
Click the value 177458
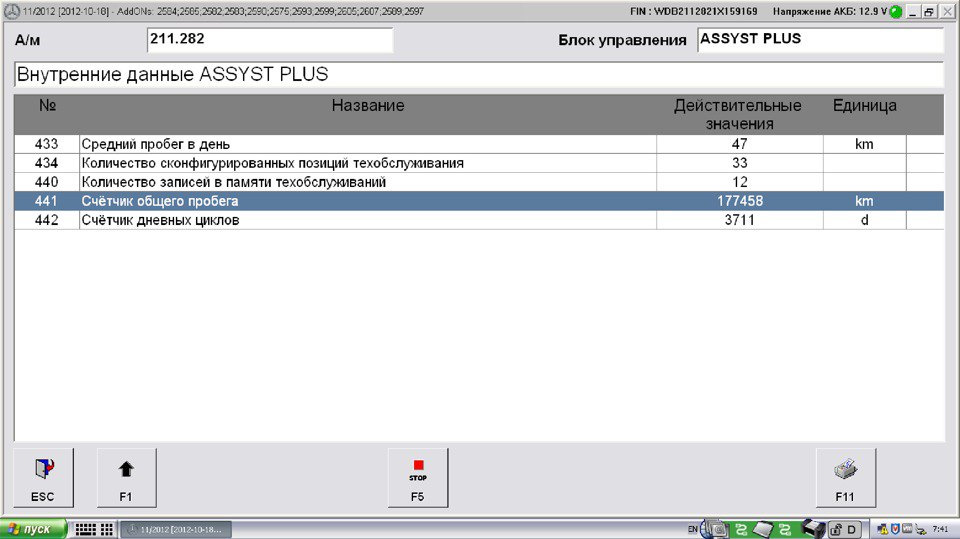point(740,201)
